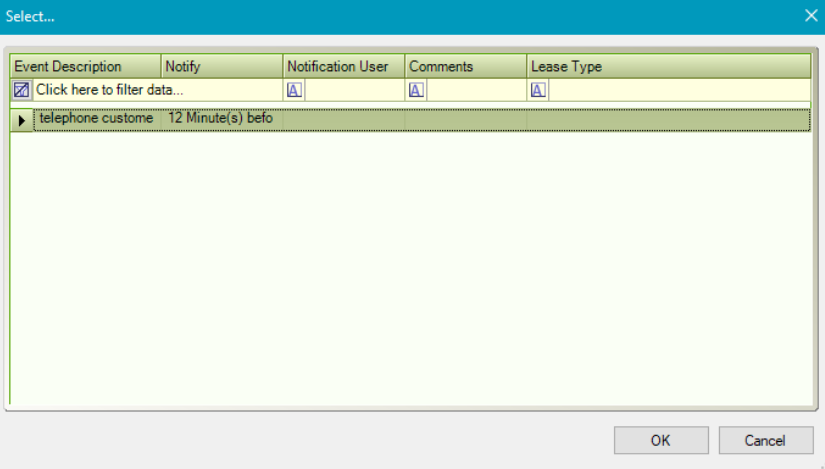Focus the Lease Type filter text field

(x=678, y=90)
